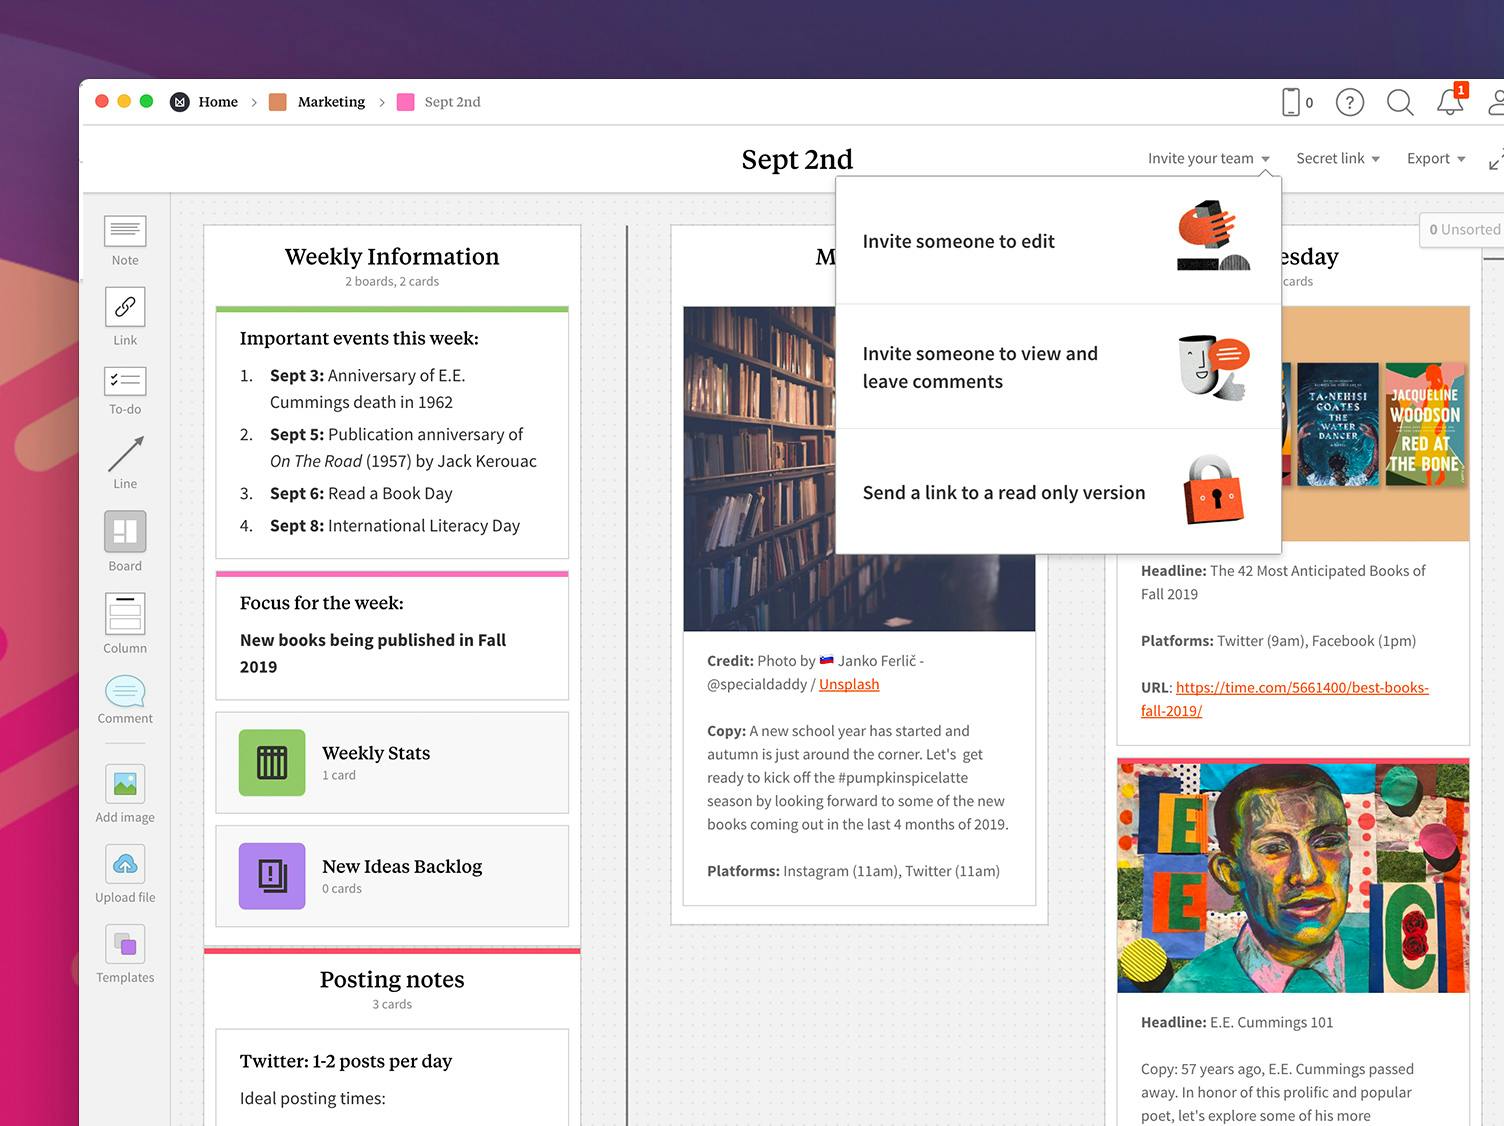Go to Home in breadcrumb
This screenshot has height=1126, width=1504.
[x=218, y=102]
